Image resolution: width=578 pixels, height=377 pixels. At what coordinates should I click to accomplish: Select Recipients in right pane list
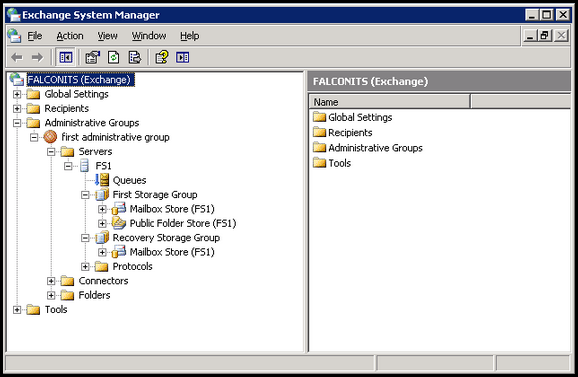pyautogui.click(x=350, y=132)
